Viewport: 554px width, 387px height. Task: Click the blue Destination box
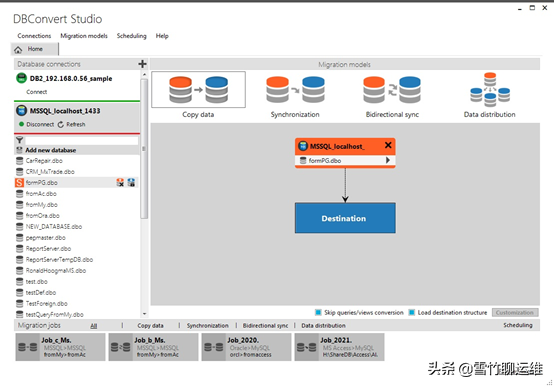tap(345, 218)
